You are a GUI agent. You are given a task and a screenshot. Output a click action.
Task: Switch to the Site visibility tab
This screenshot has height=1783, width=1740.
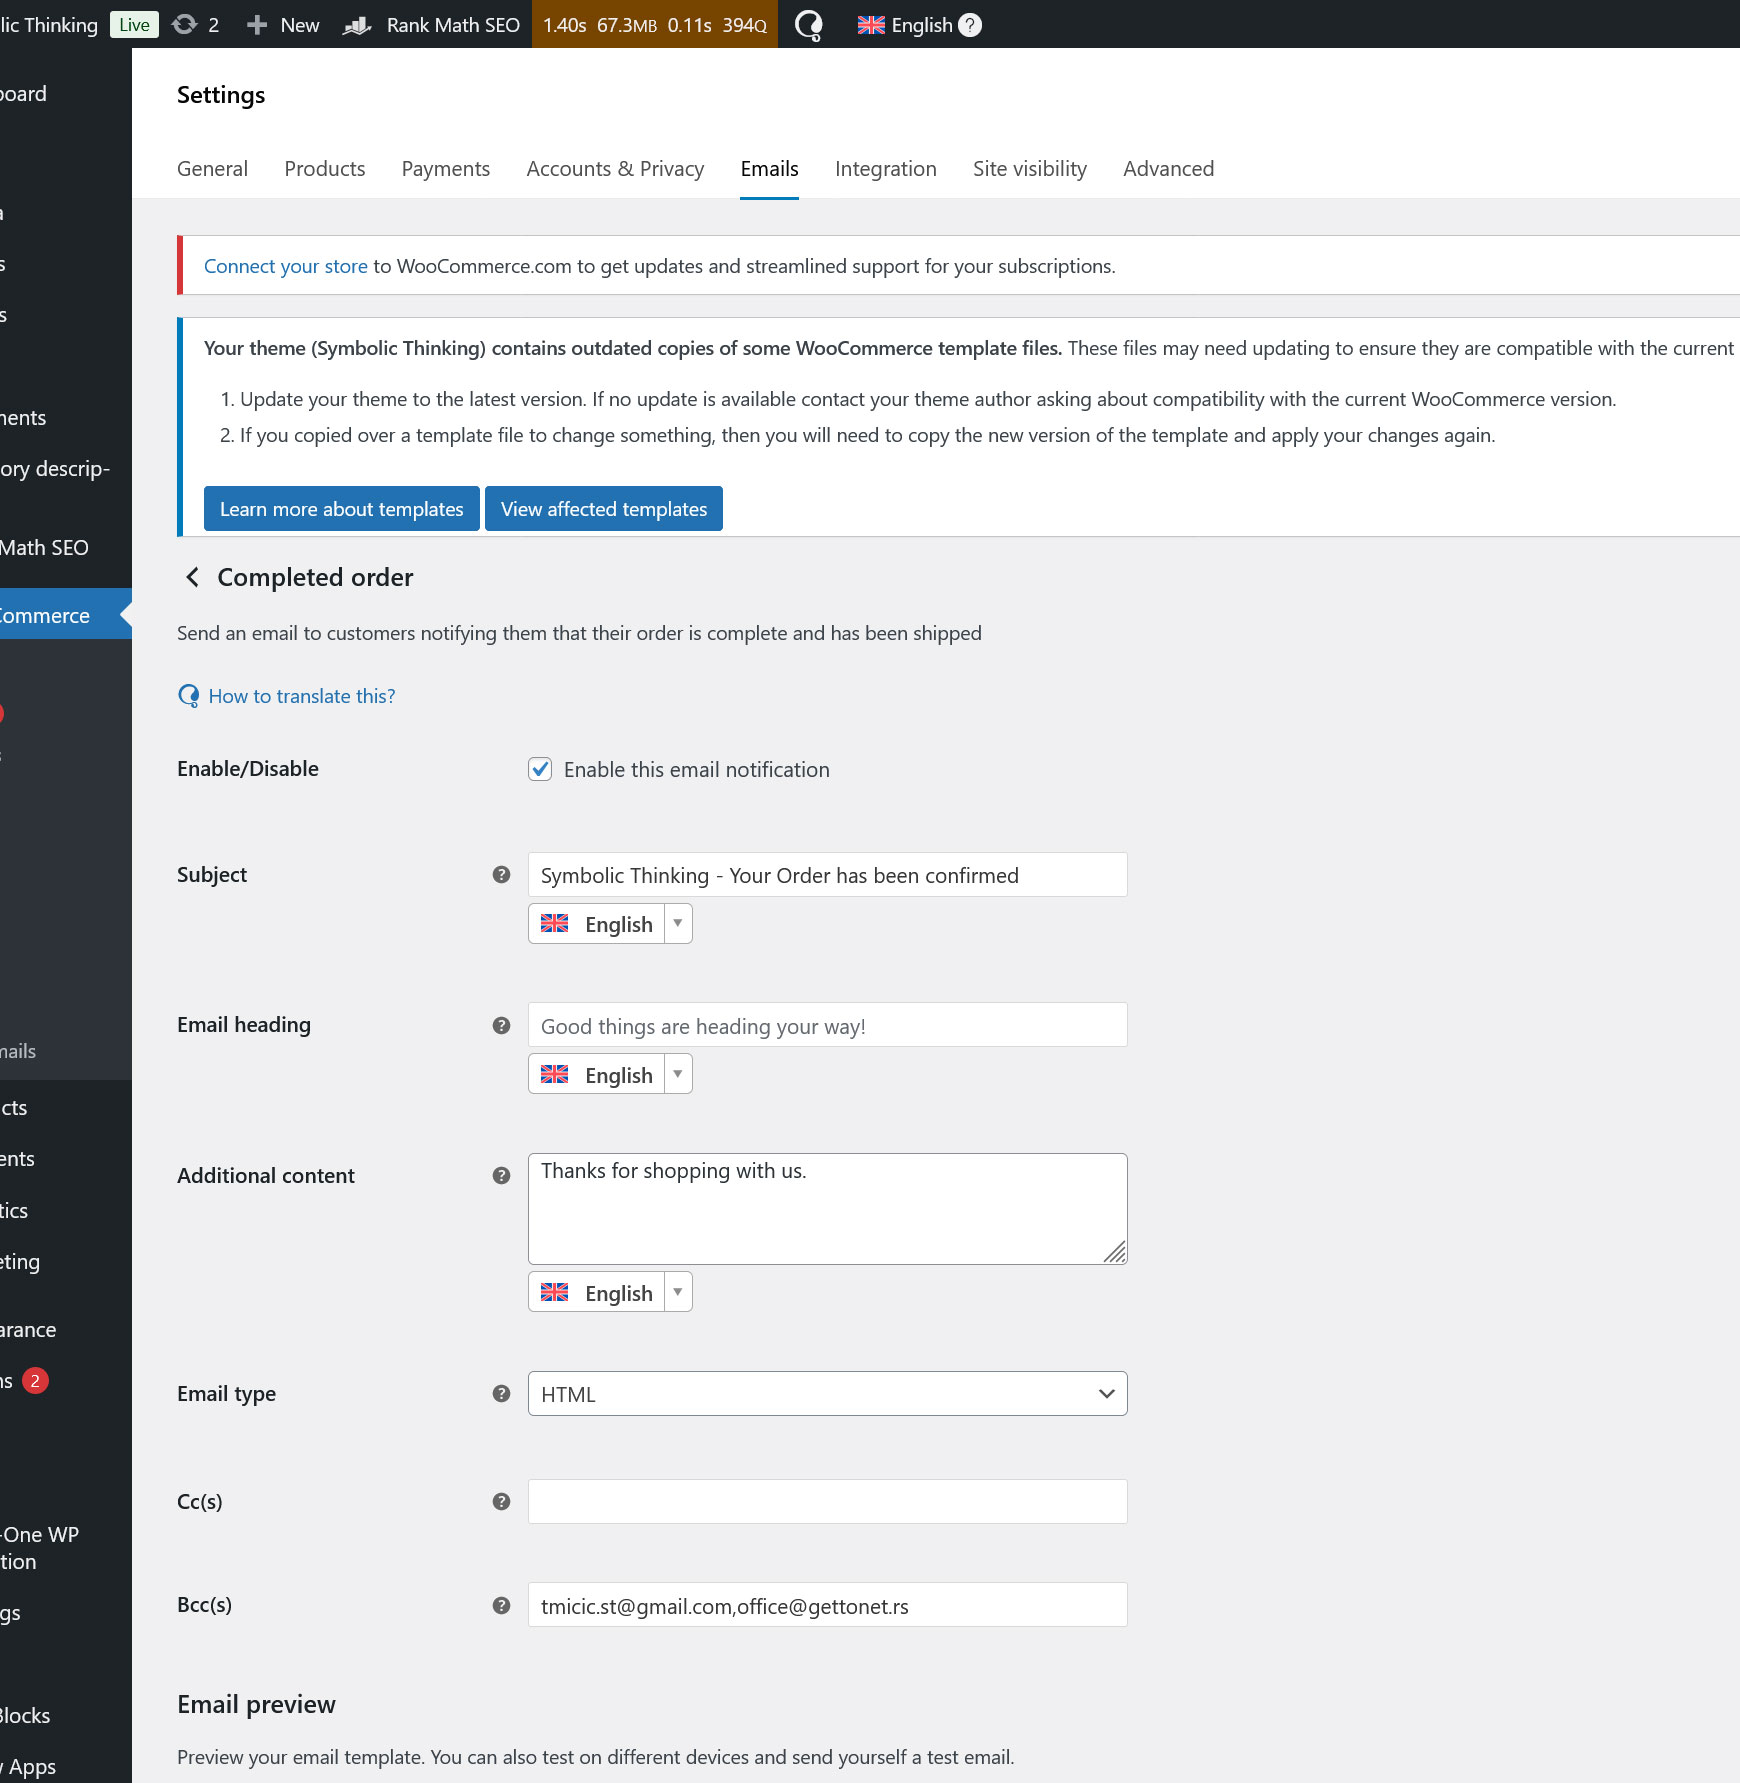1030,169
